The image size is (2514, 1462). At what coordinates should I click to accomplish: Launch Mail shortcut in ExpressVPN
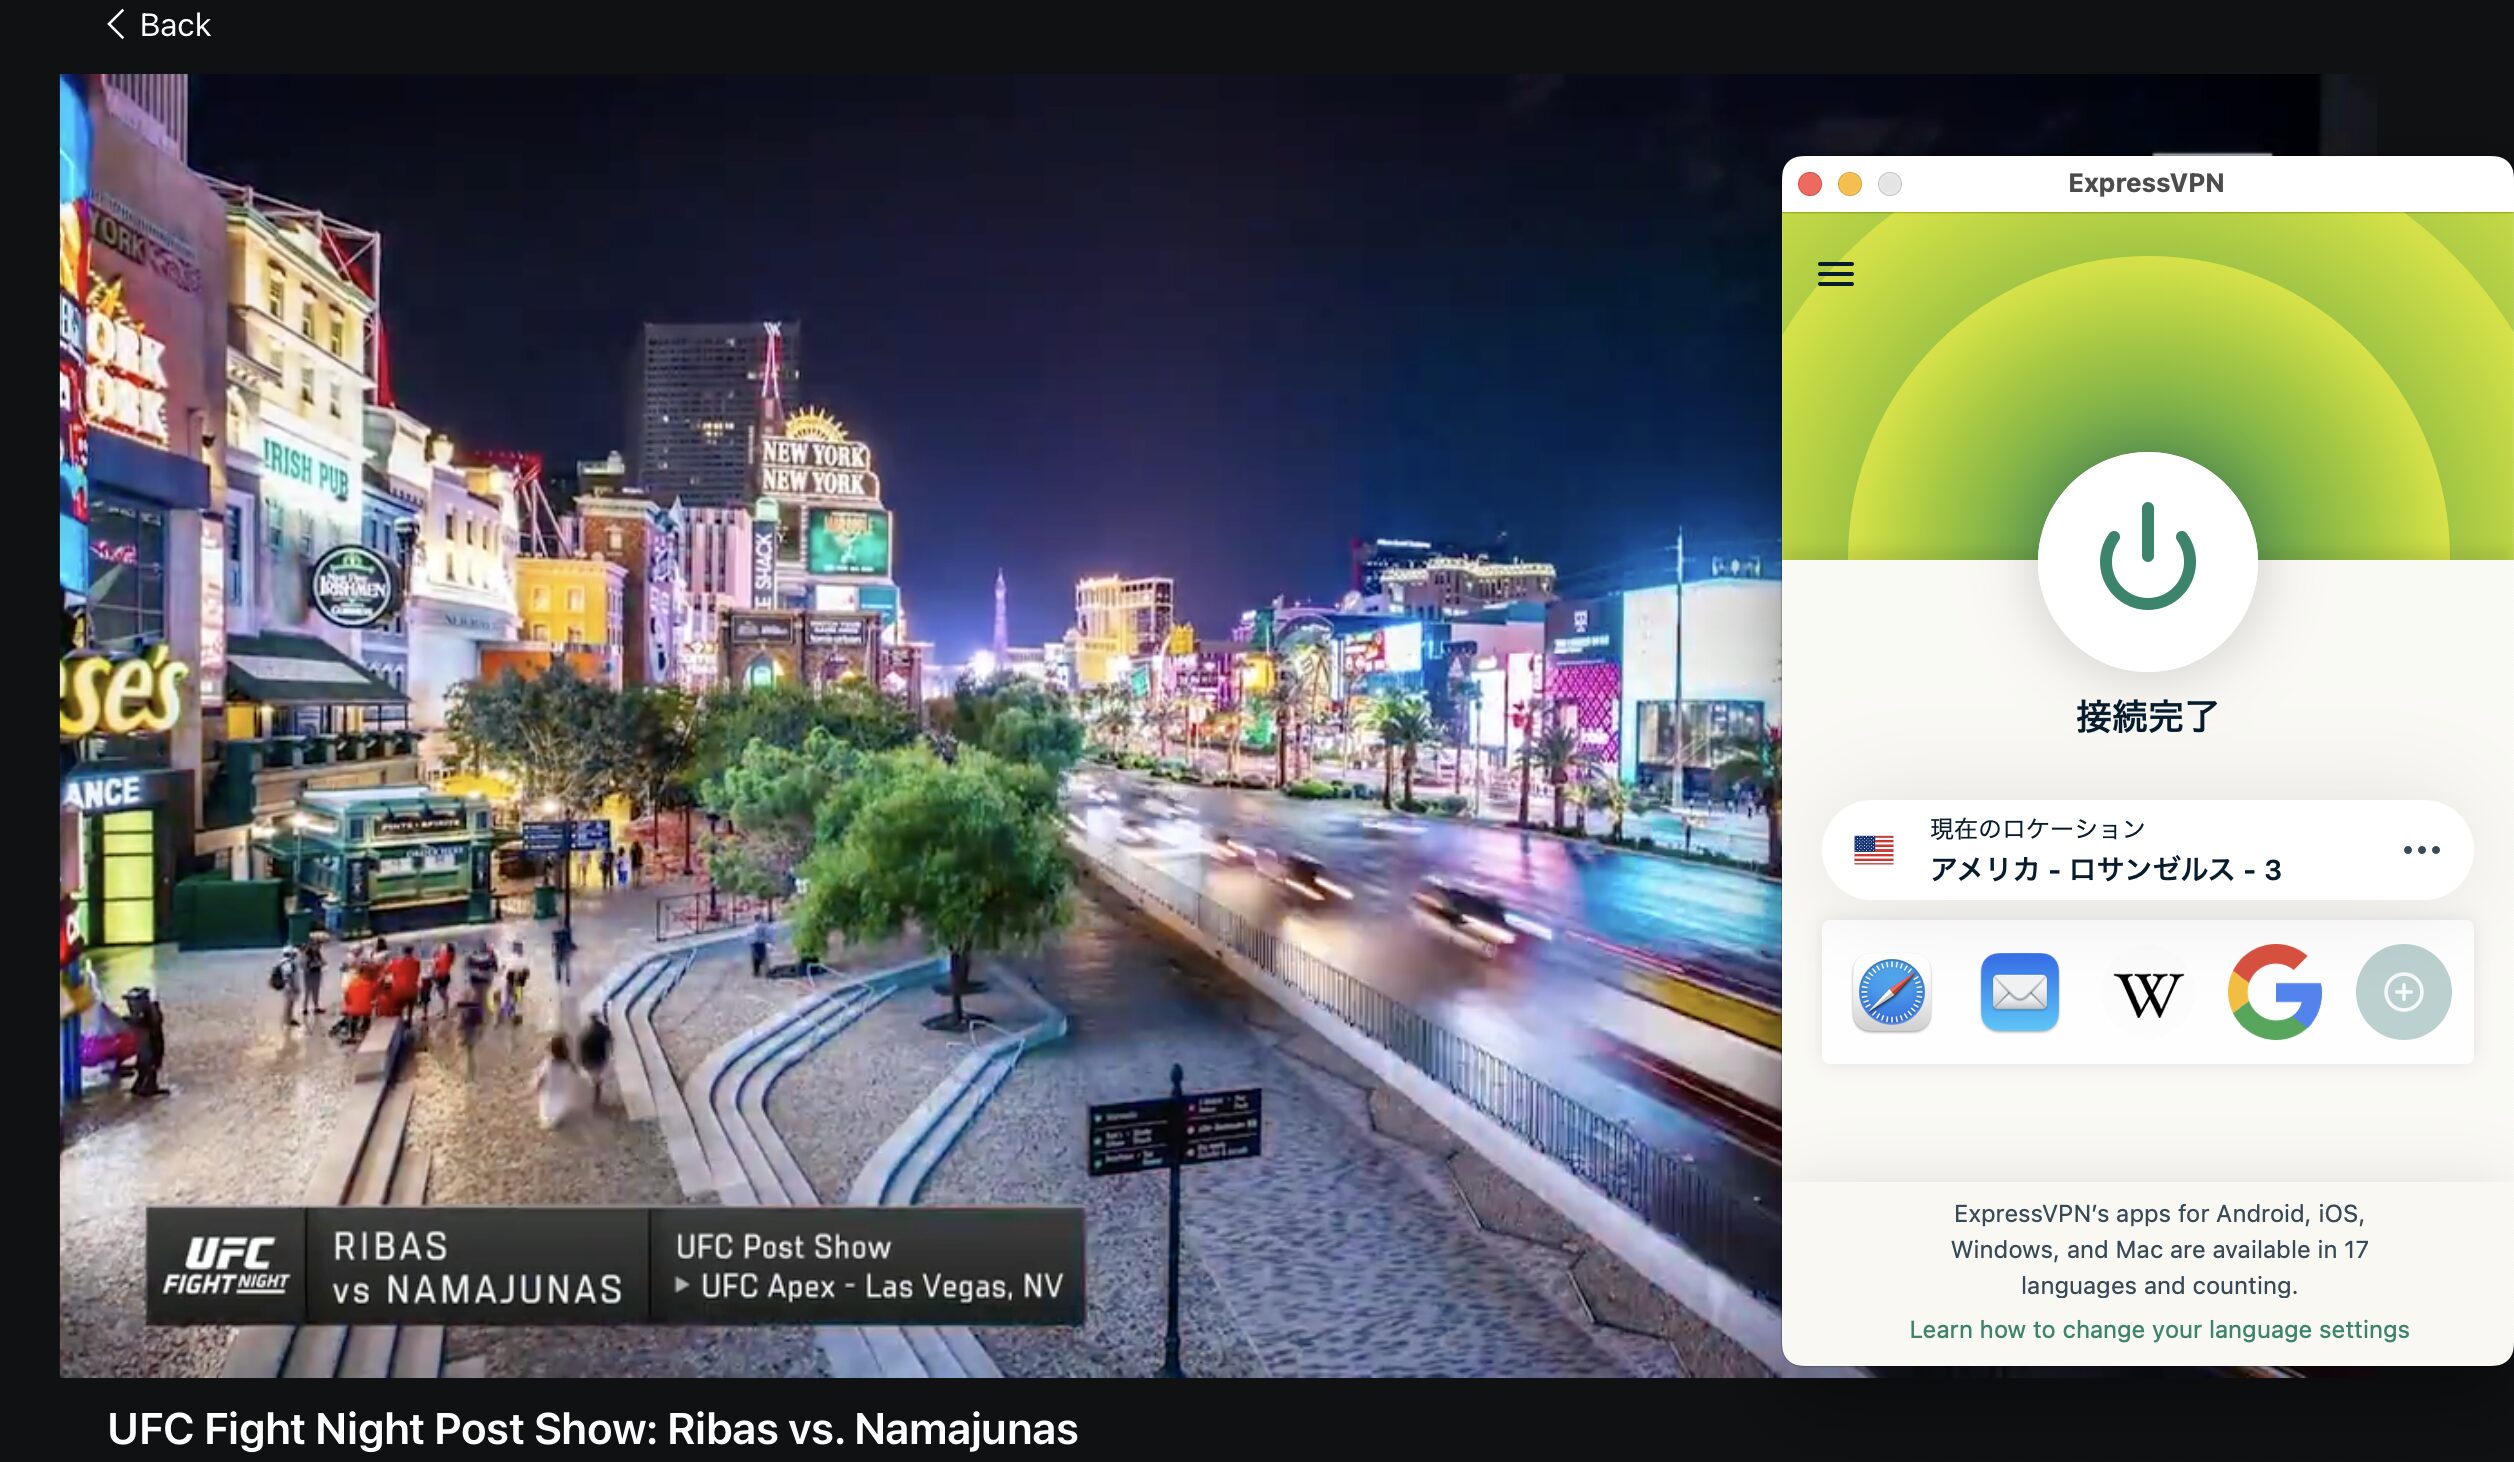[2019, 993]
